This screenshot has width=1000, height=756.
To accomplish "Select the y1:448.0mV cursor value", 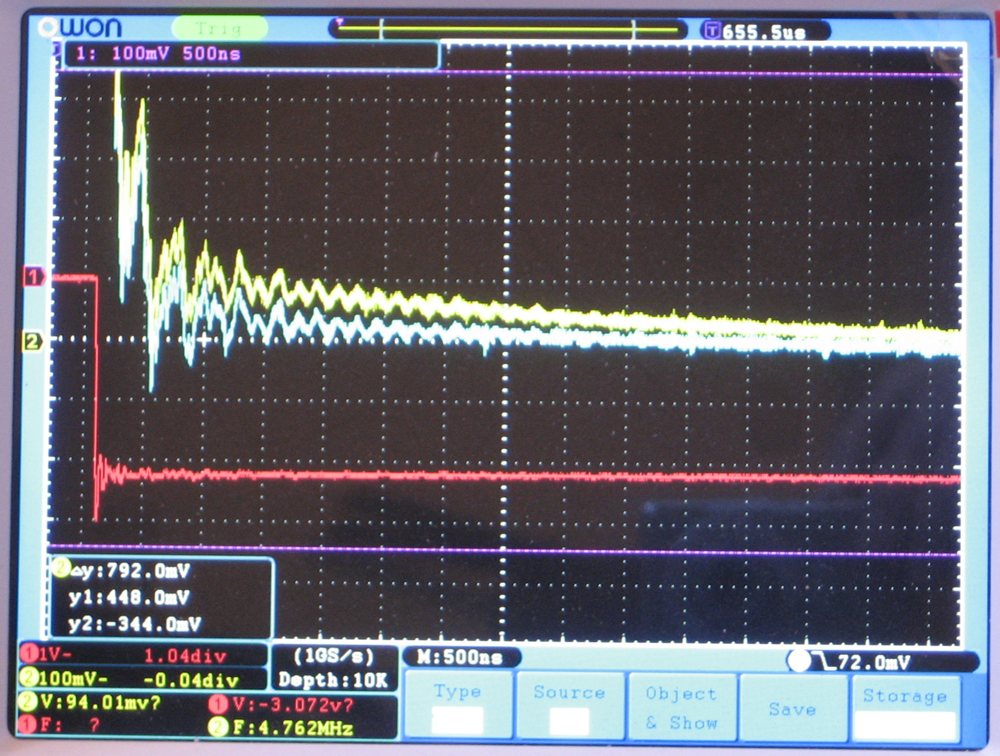I will [129, 597].
